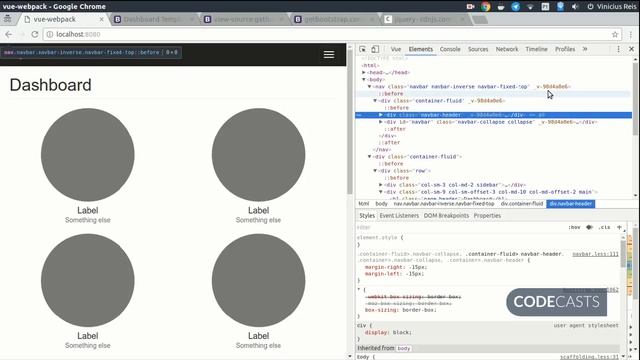
Task: Open the Telegram icon in system tray
Action: 516,7
